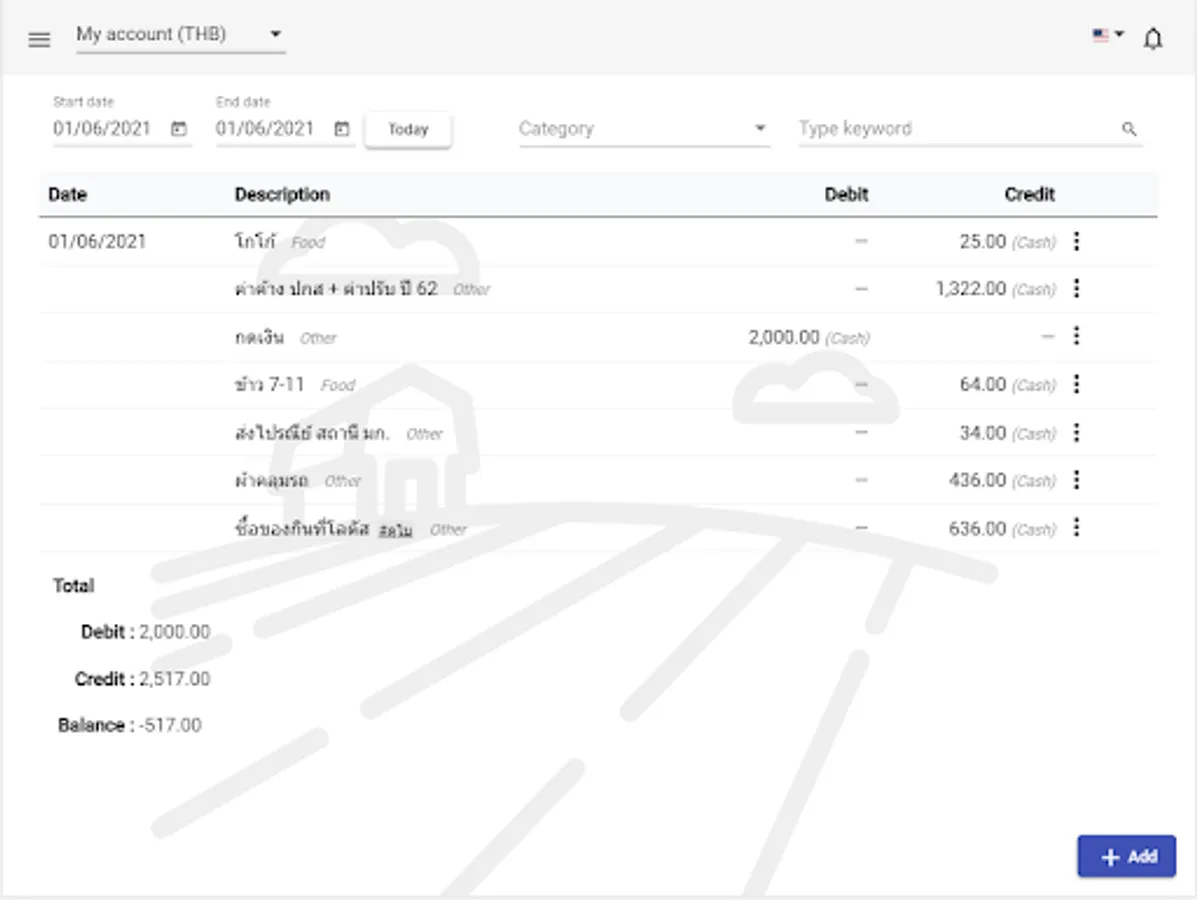Screen dimensions: 1197x900
Task: Click the credit amount 1,322.00
Action: 971,289
